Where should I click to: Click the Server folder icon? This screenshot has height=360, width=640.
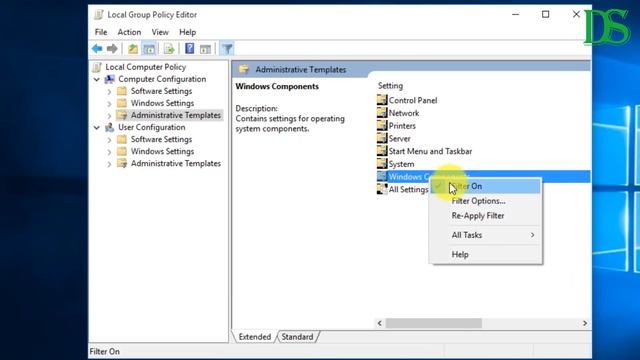382,138
